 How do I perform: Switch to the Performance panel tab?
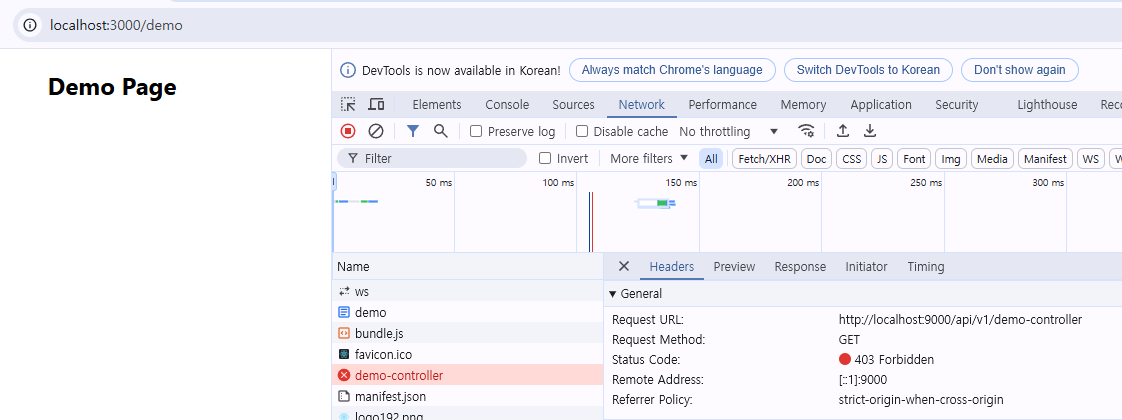pos(722,104)
